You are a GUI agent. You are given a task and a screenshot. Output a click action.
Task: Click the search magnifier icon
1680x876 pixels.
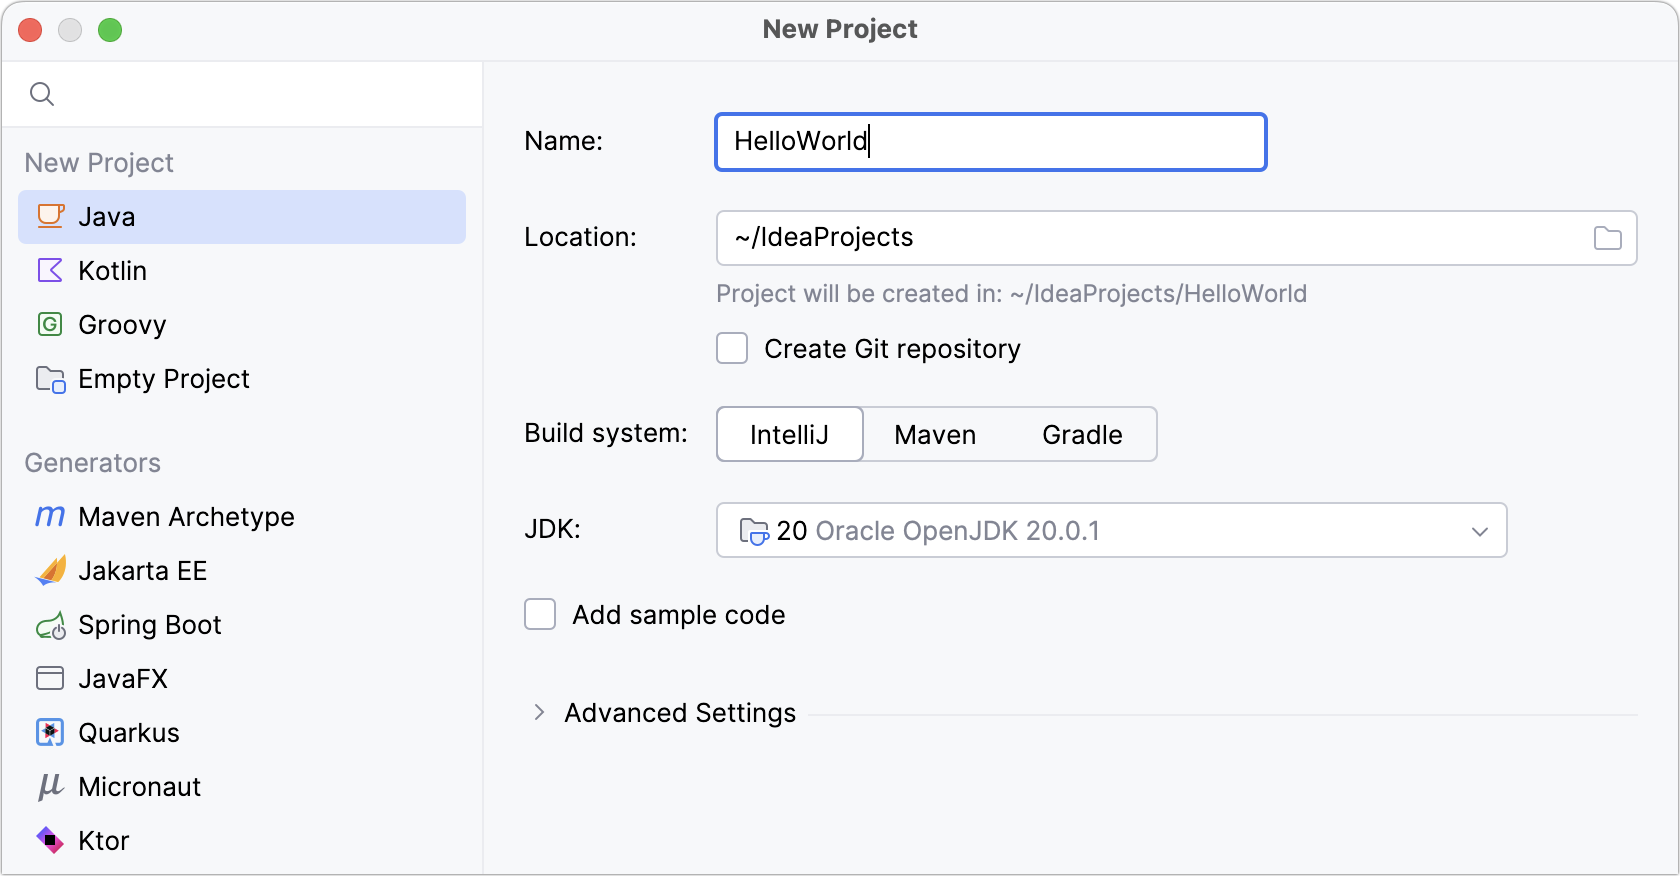click(42, 94)
